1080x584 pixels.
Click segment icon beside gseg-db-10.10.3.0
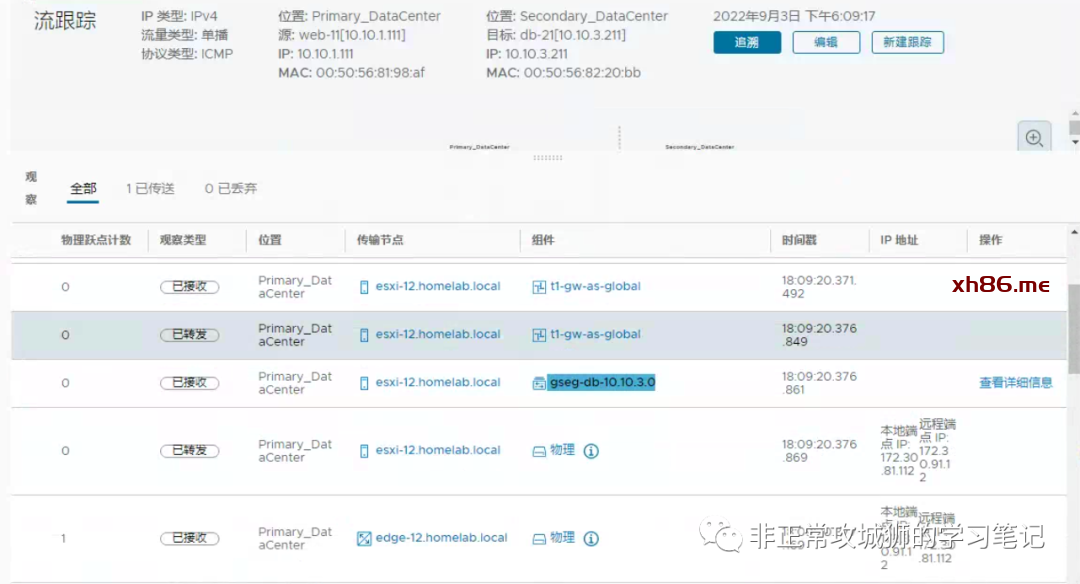539,383
